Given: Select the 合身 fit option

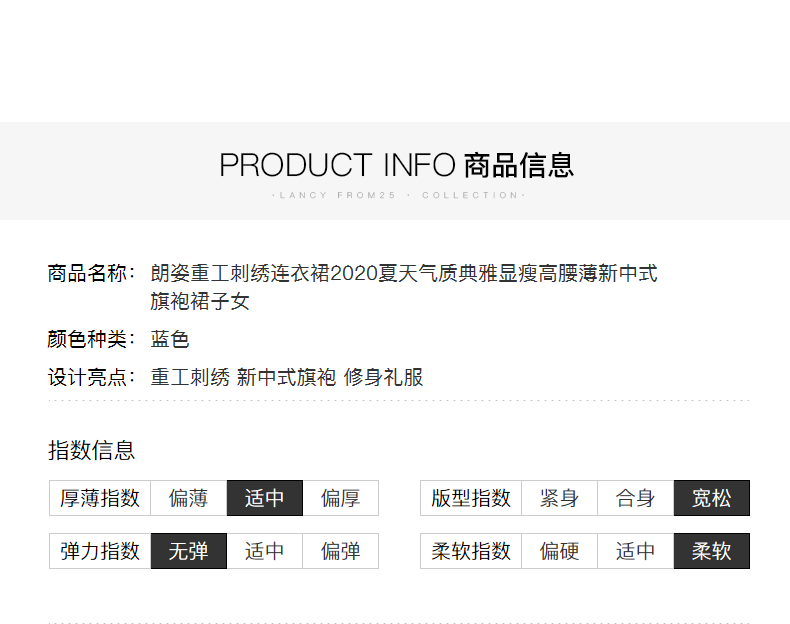Looking at the screenshot, I should [635, 498].
